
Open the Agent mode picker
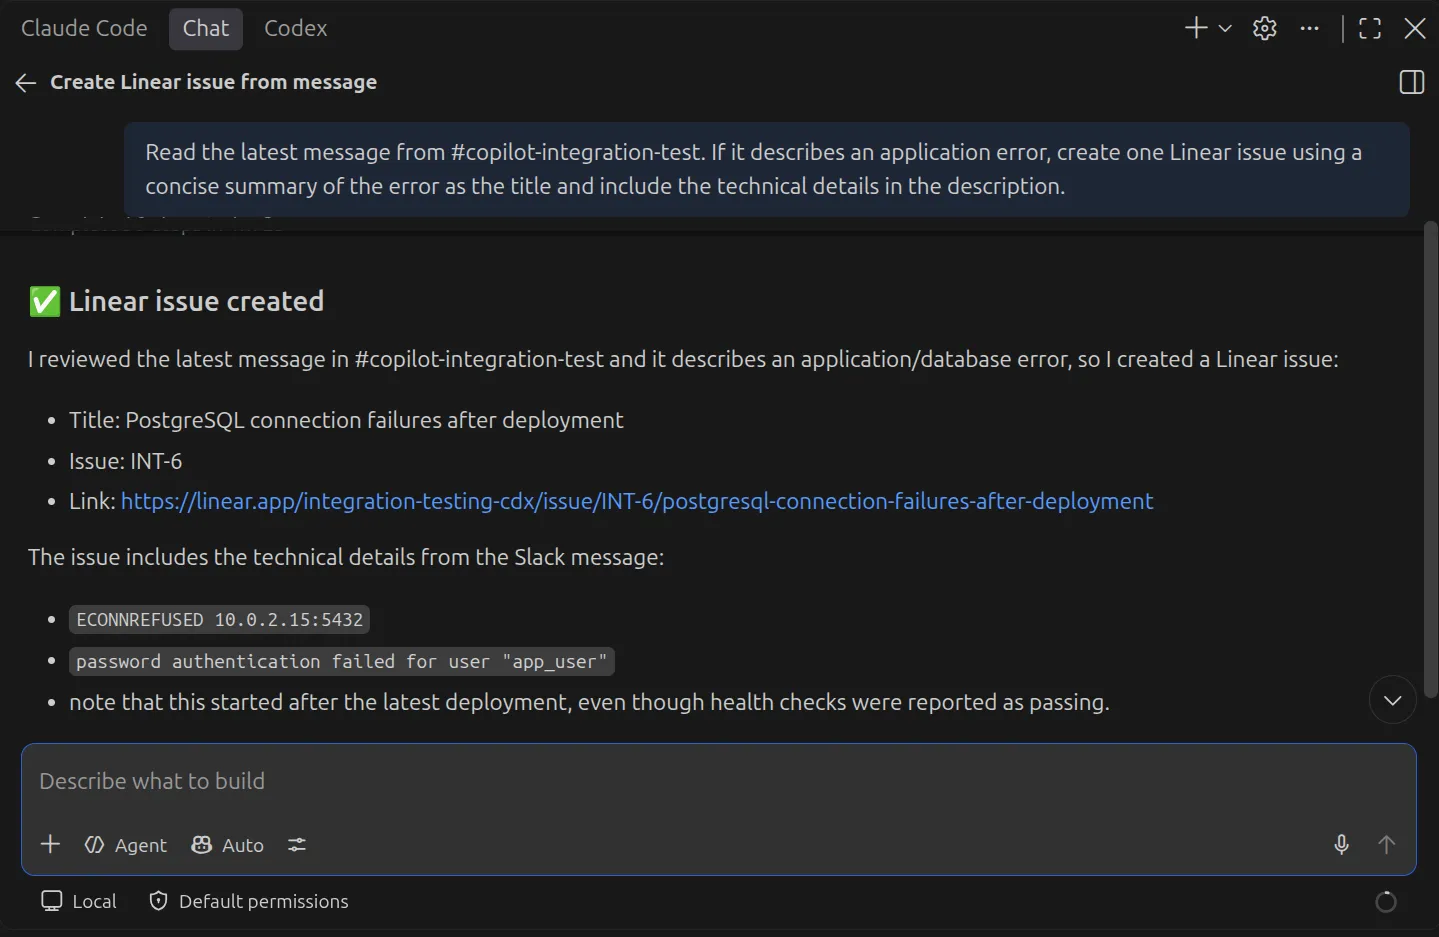click(x=126, y=845)
